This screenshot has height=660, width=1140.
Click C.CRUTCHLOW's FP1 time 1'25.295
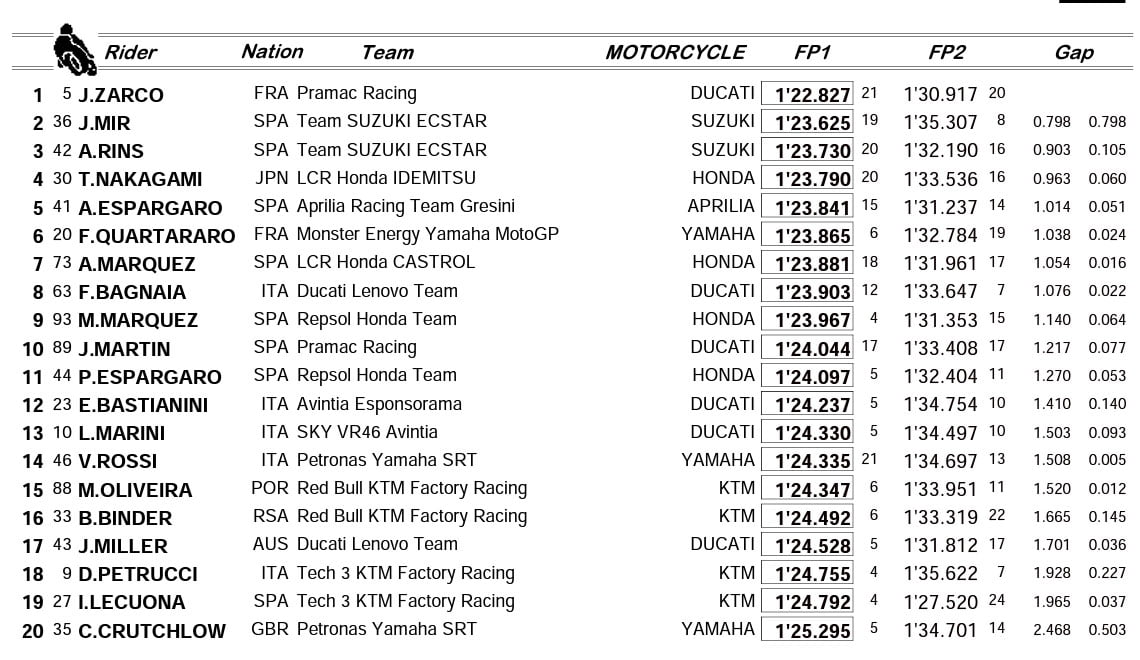click(x=807, y=631)
